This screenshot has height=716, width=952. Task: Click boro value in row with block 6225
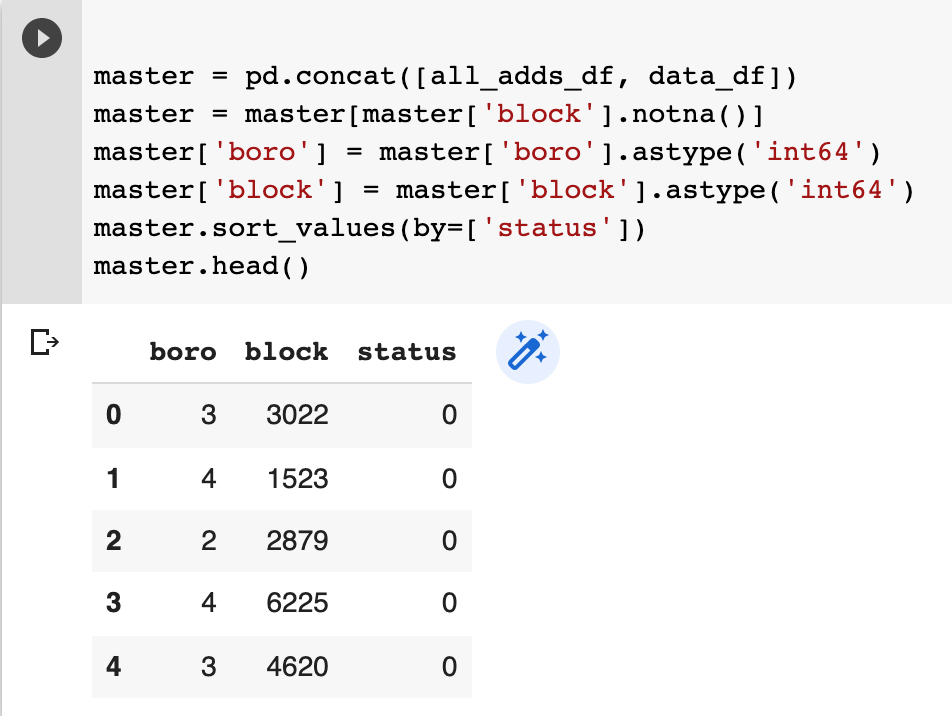click(x=209, y=603)
